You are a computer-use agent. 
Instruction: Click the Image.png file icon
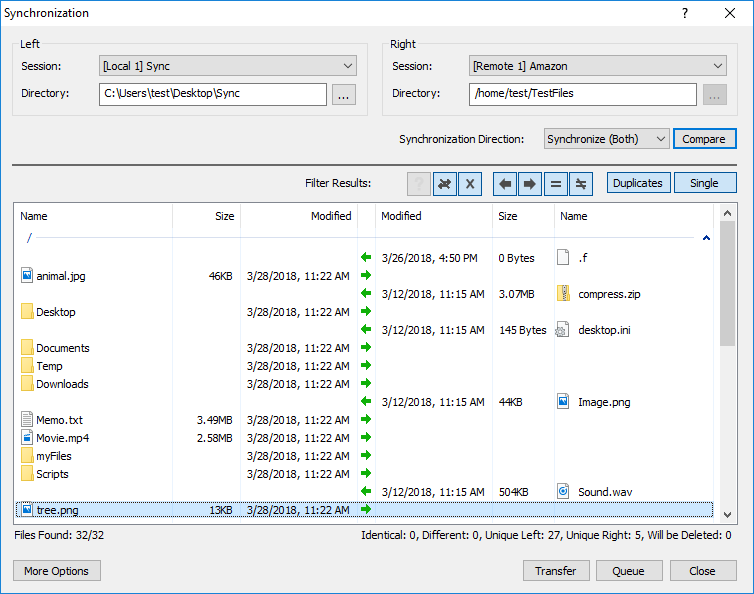(563, 401)
